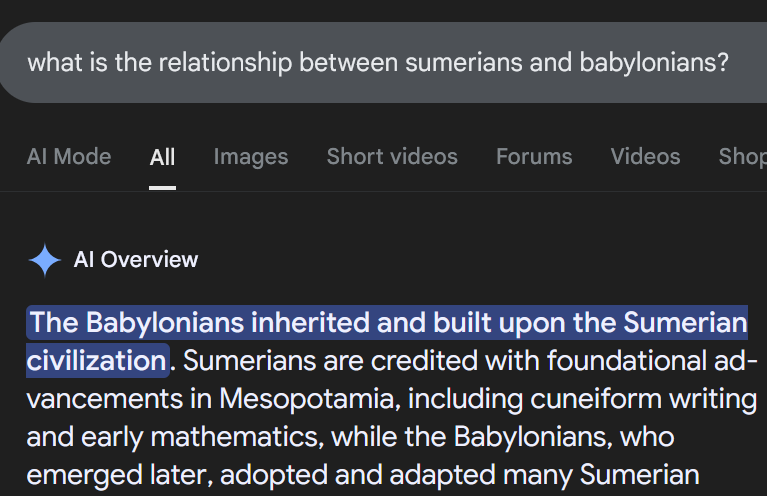The image size is (767, 496).
Task: Click the word mathematics in the overview
Action: pyautogui.click(x=237, y=437)
